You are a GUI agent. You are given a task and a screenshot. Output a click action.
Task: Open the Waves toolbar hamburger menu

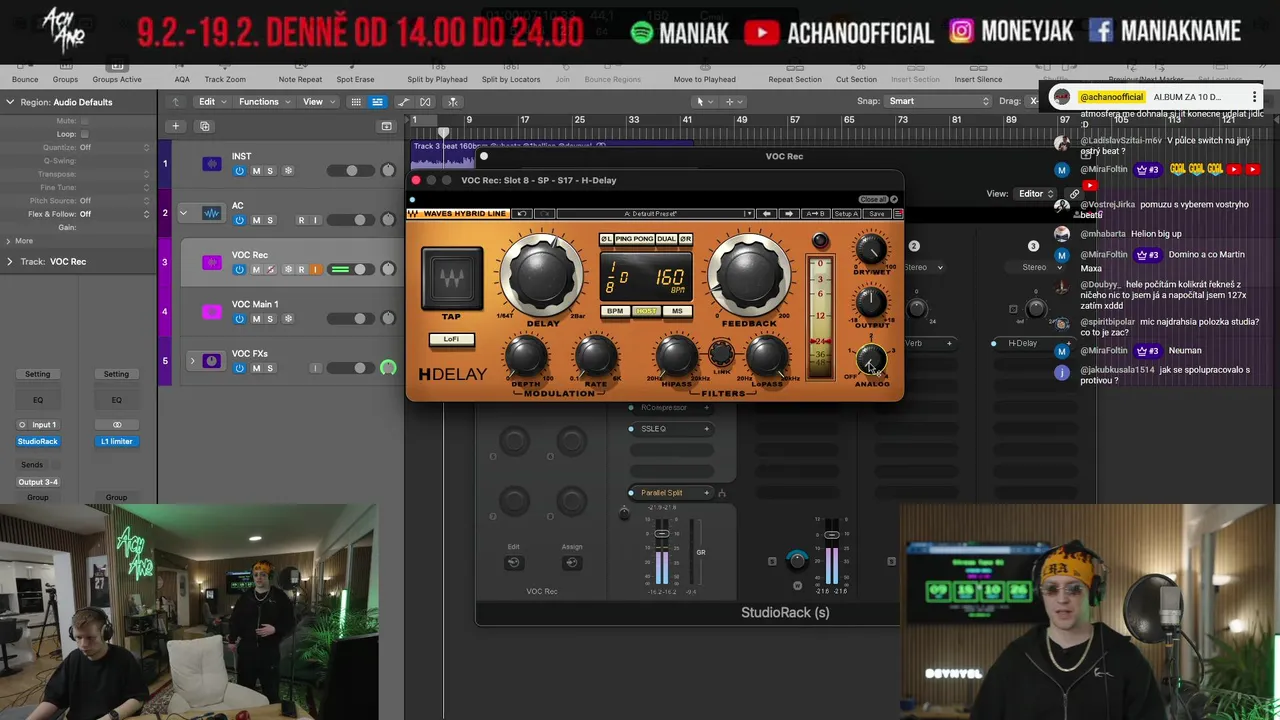(x=898, y=214)
